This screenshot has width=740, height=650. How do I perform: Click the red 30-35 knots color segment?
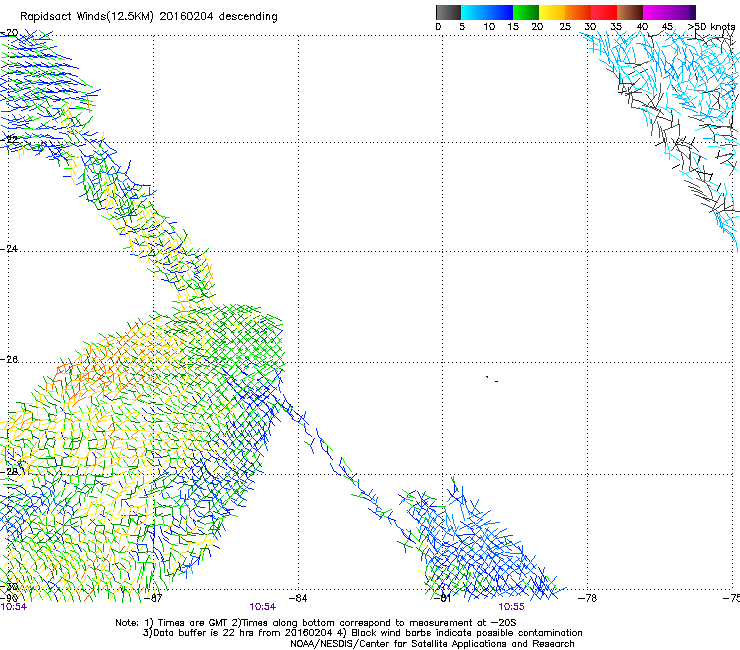604,12
